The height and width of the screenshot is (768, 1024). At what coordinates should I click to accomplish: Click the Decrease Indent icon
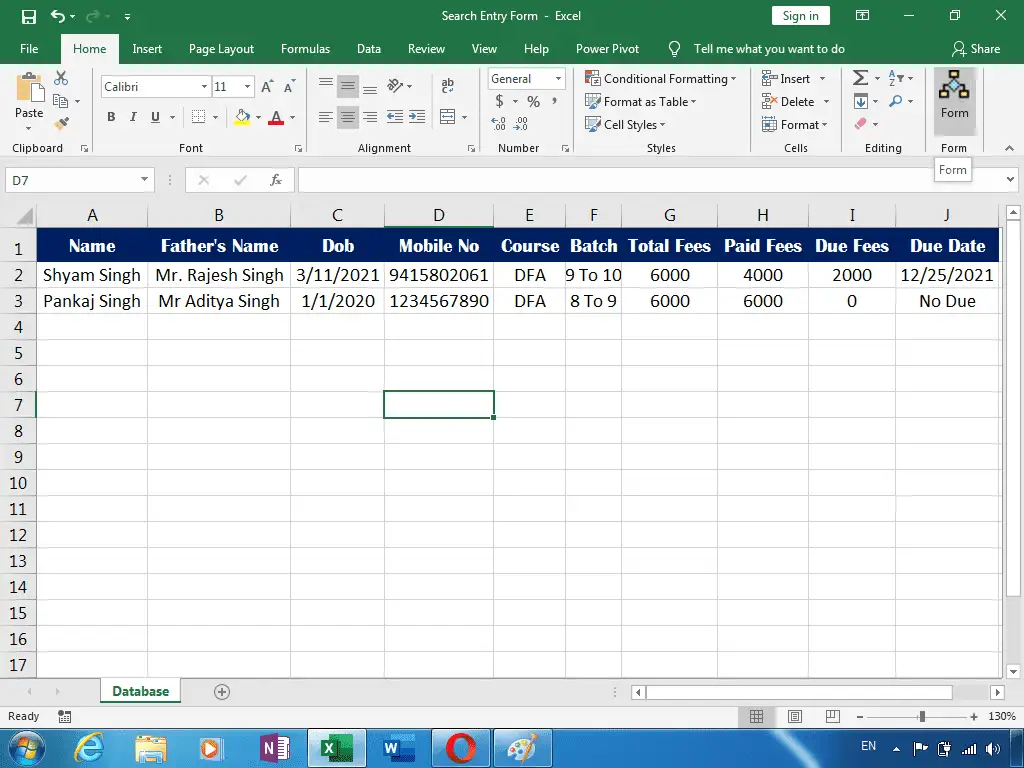point(394,117)
